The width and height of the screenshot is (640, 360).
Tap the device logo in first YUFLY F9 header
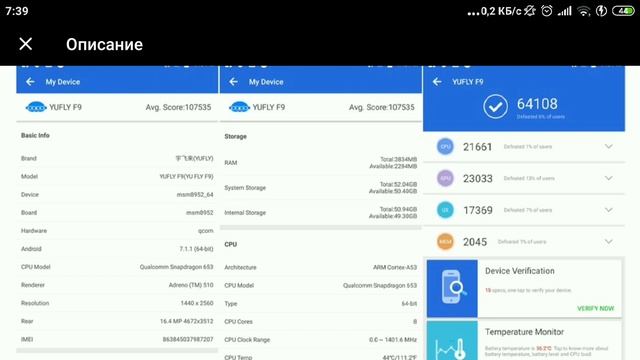[x=36, y=107]
